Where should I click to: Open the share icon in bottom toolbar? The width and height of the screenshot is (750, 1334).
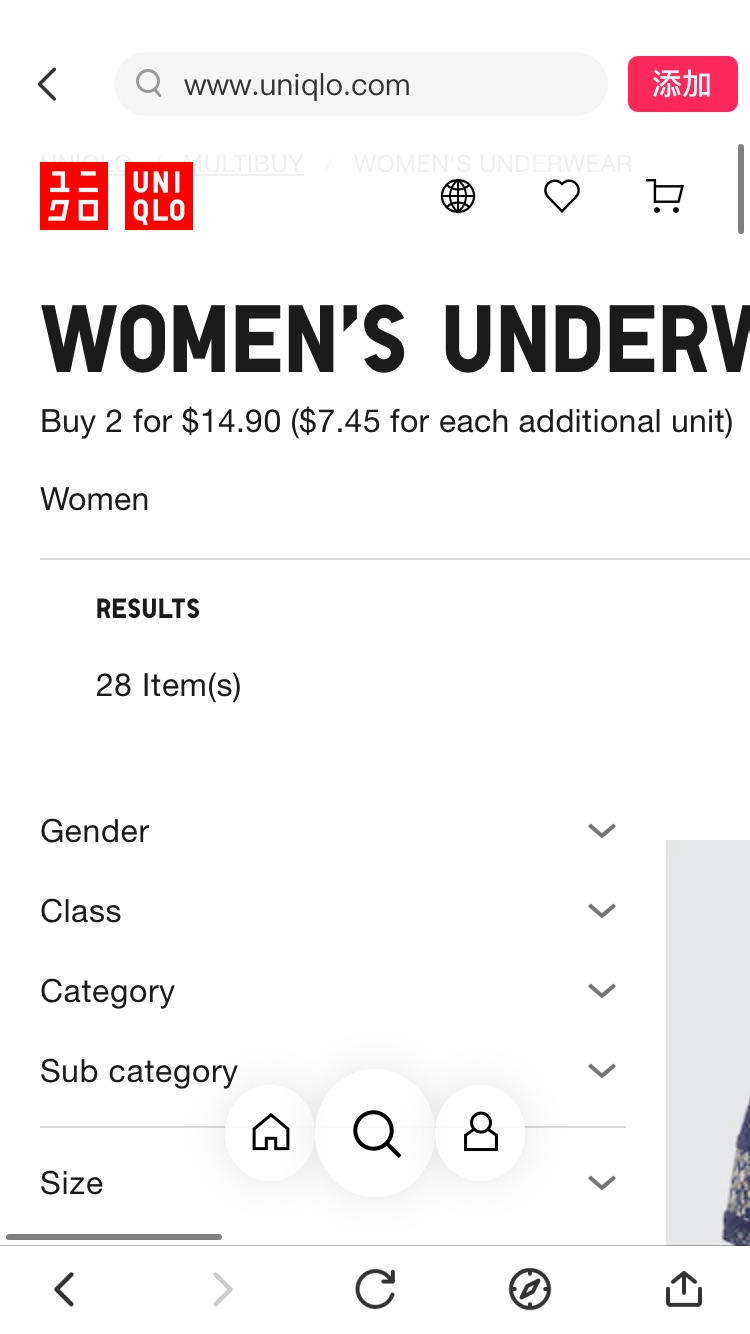coord(683,1289)
